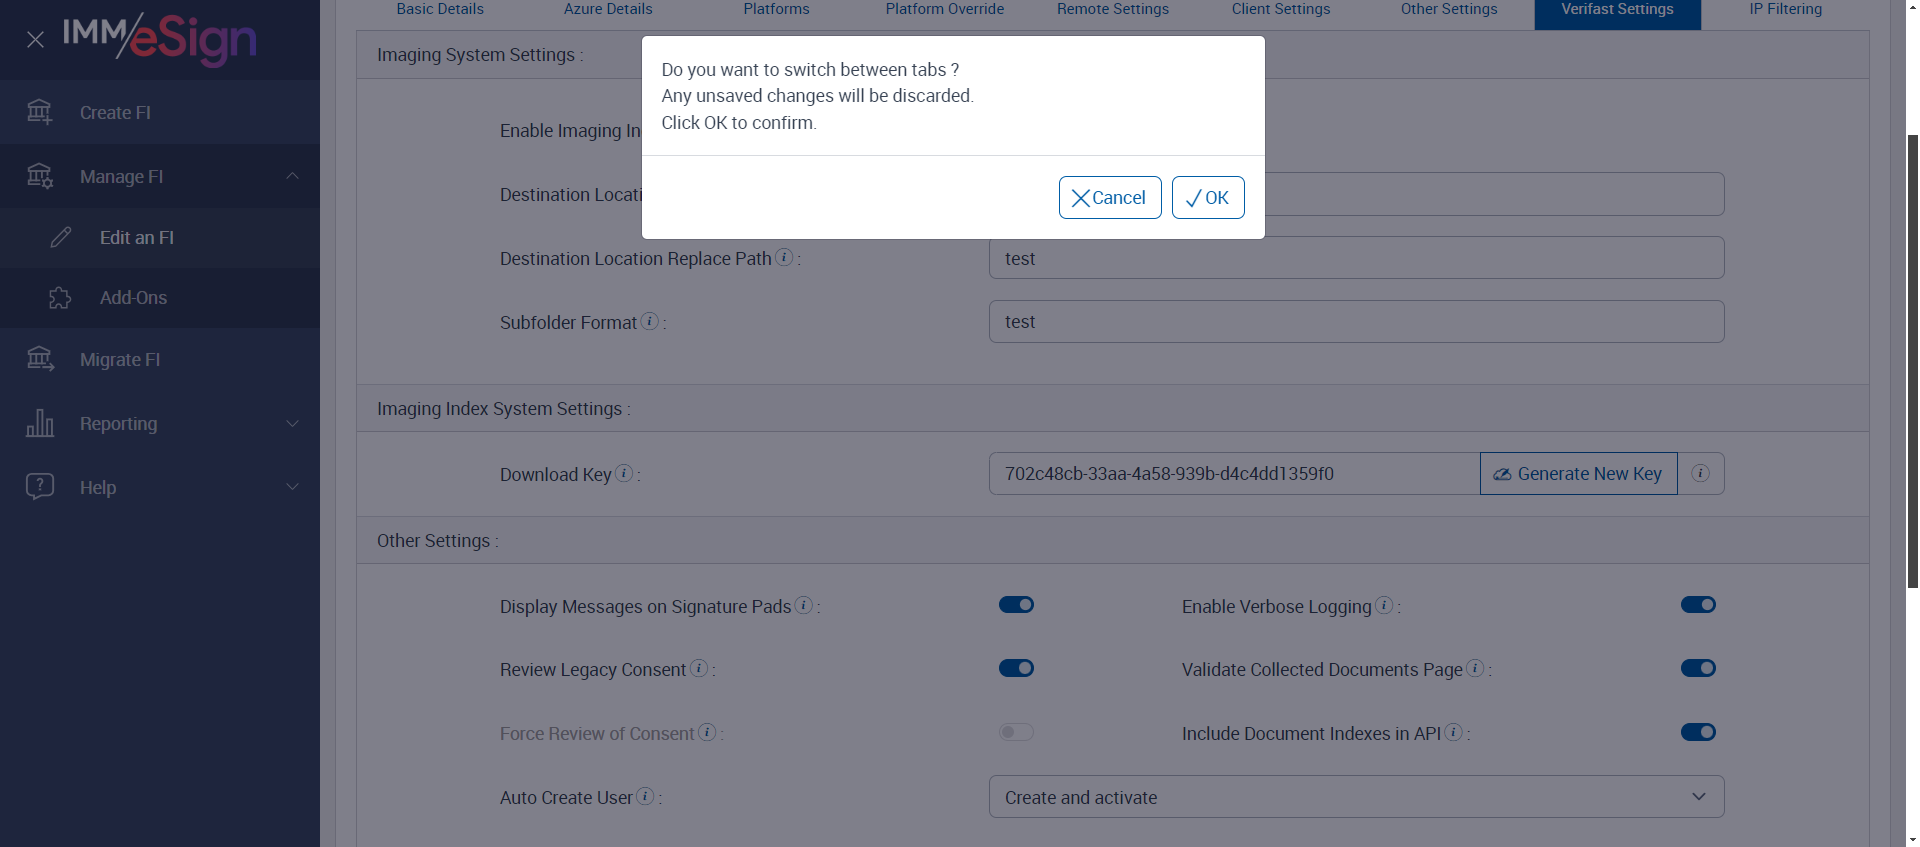Click the Create FI bank icon
1920x847 pixels.
coord(40,112)
